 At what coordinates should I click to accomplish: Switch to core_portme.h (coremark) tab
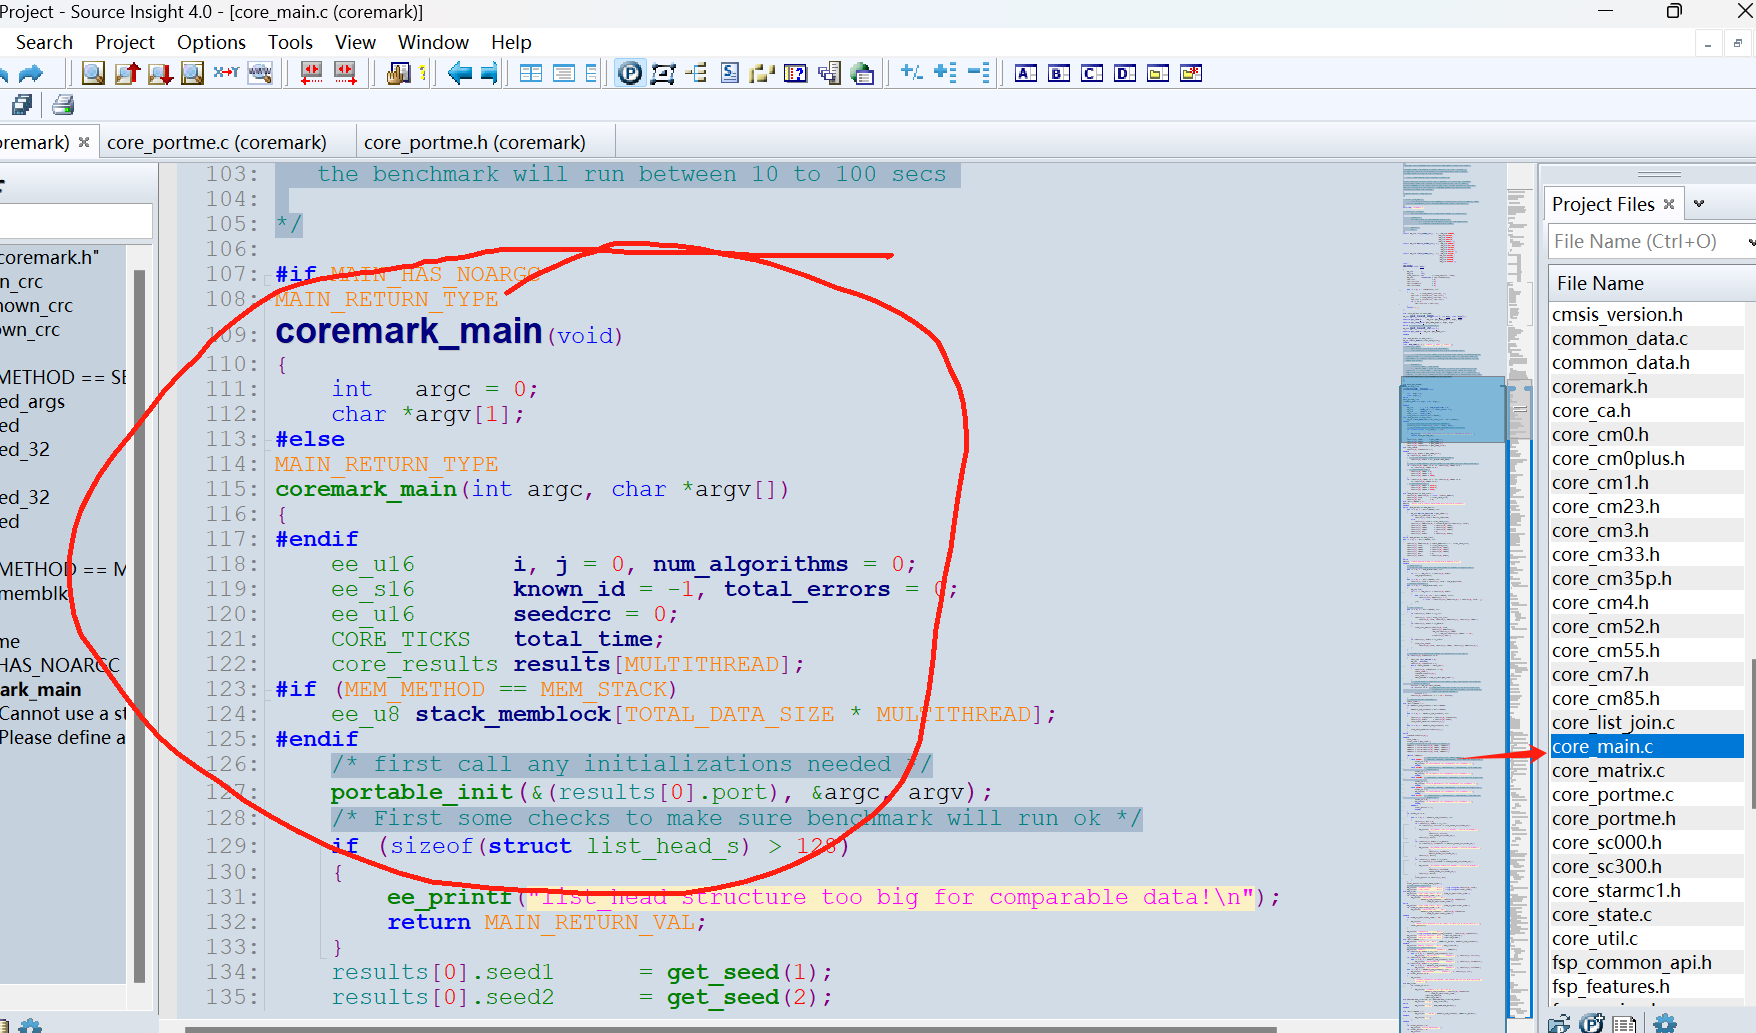coord(475,142)
